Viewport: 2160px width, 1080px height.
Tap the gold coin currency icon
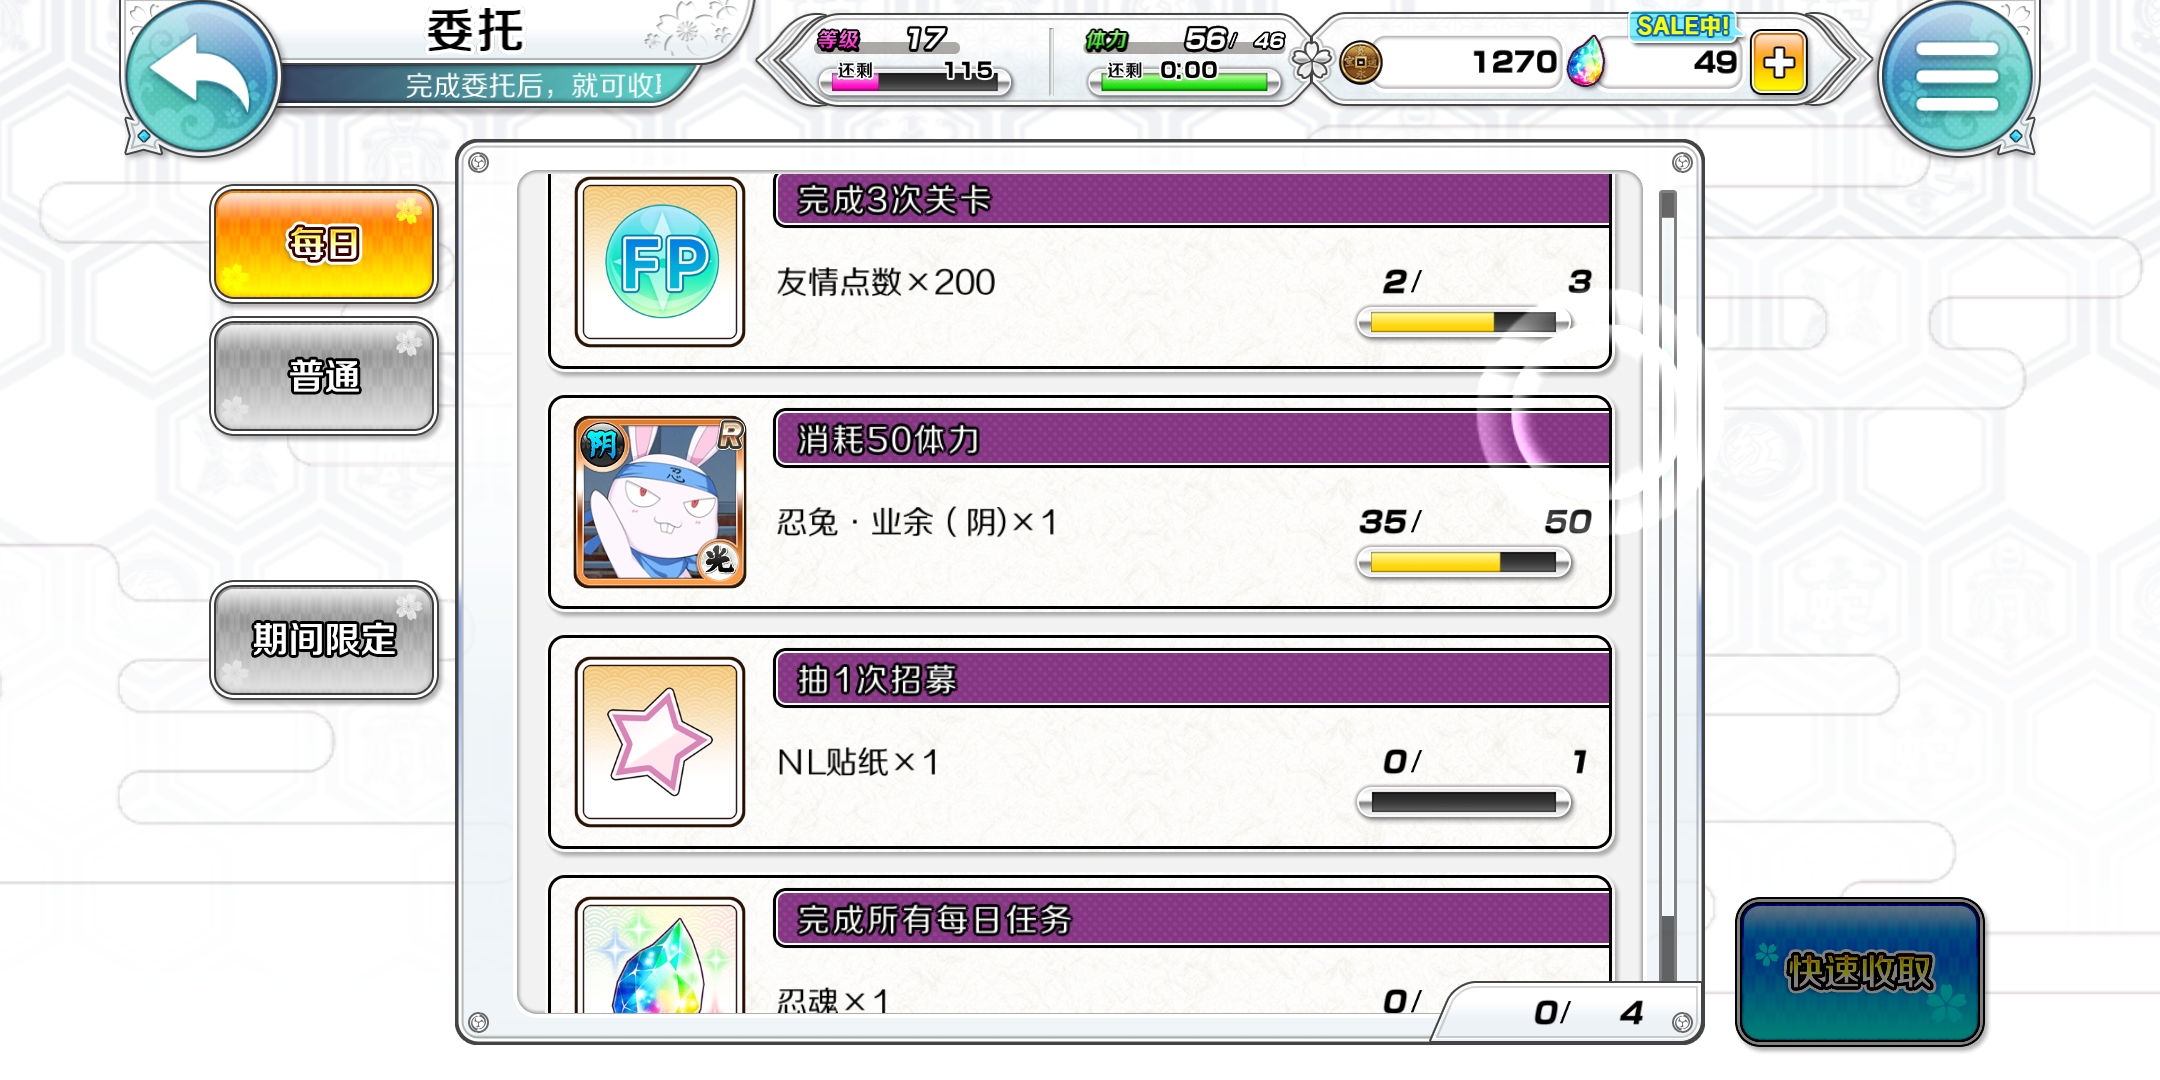click(x=1360, y=63)
